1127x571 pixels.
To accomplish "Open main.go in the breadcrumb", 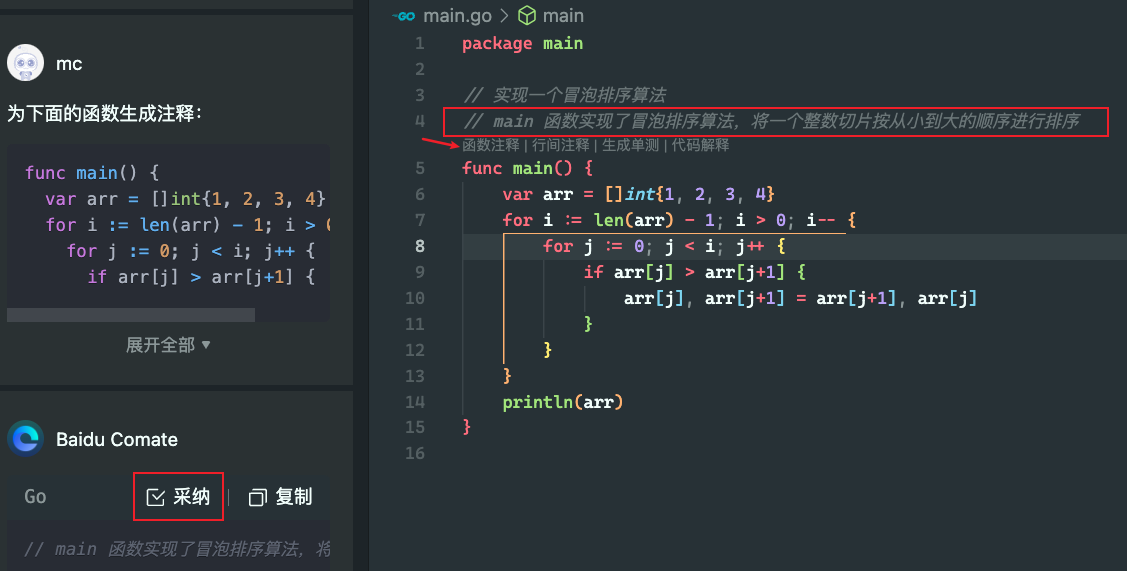I will (x=457, y=16).
